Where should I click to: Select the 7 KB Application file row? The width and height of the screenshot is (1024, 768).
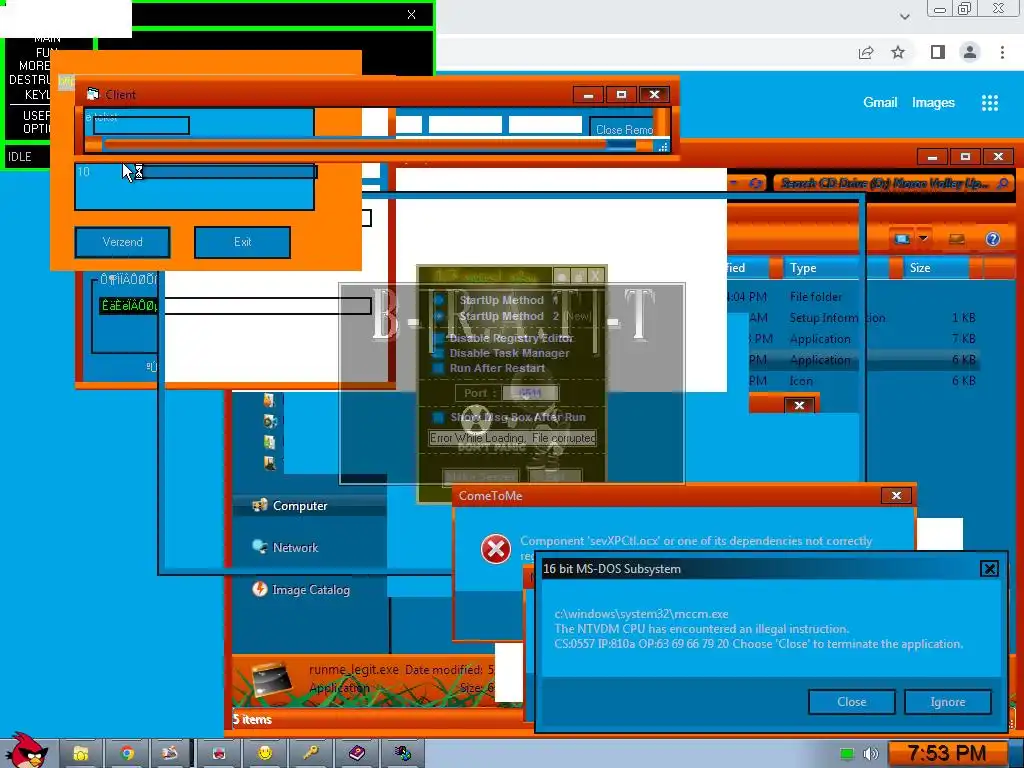(863, 339)
